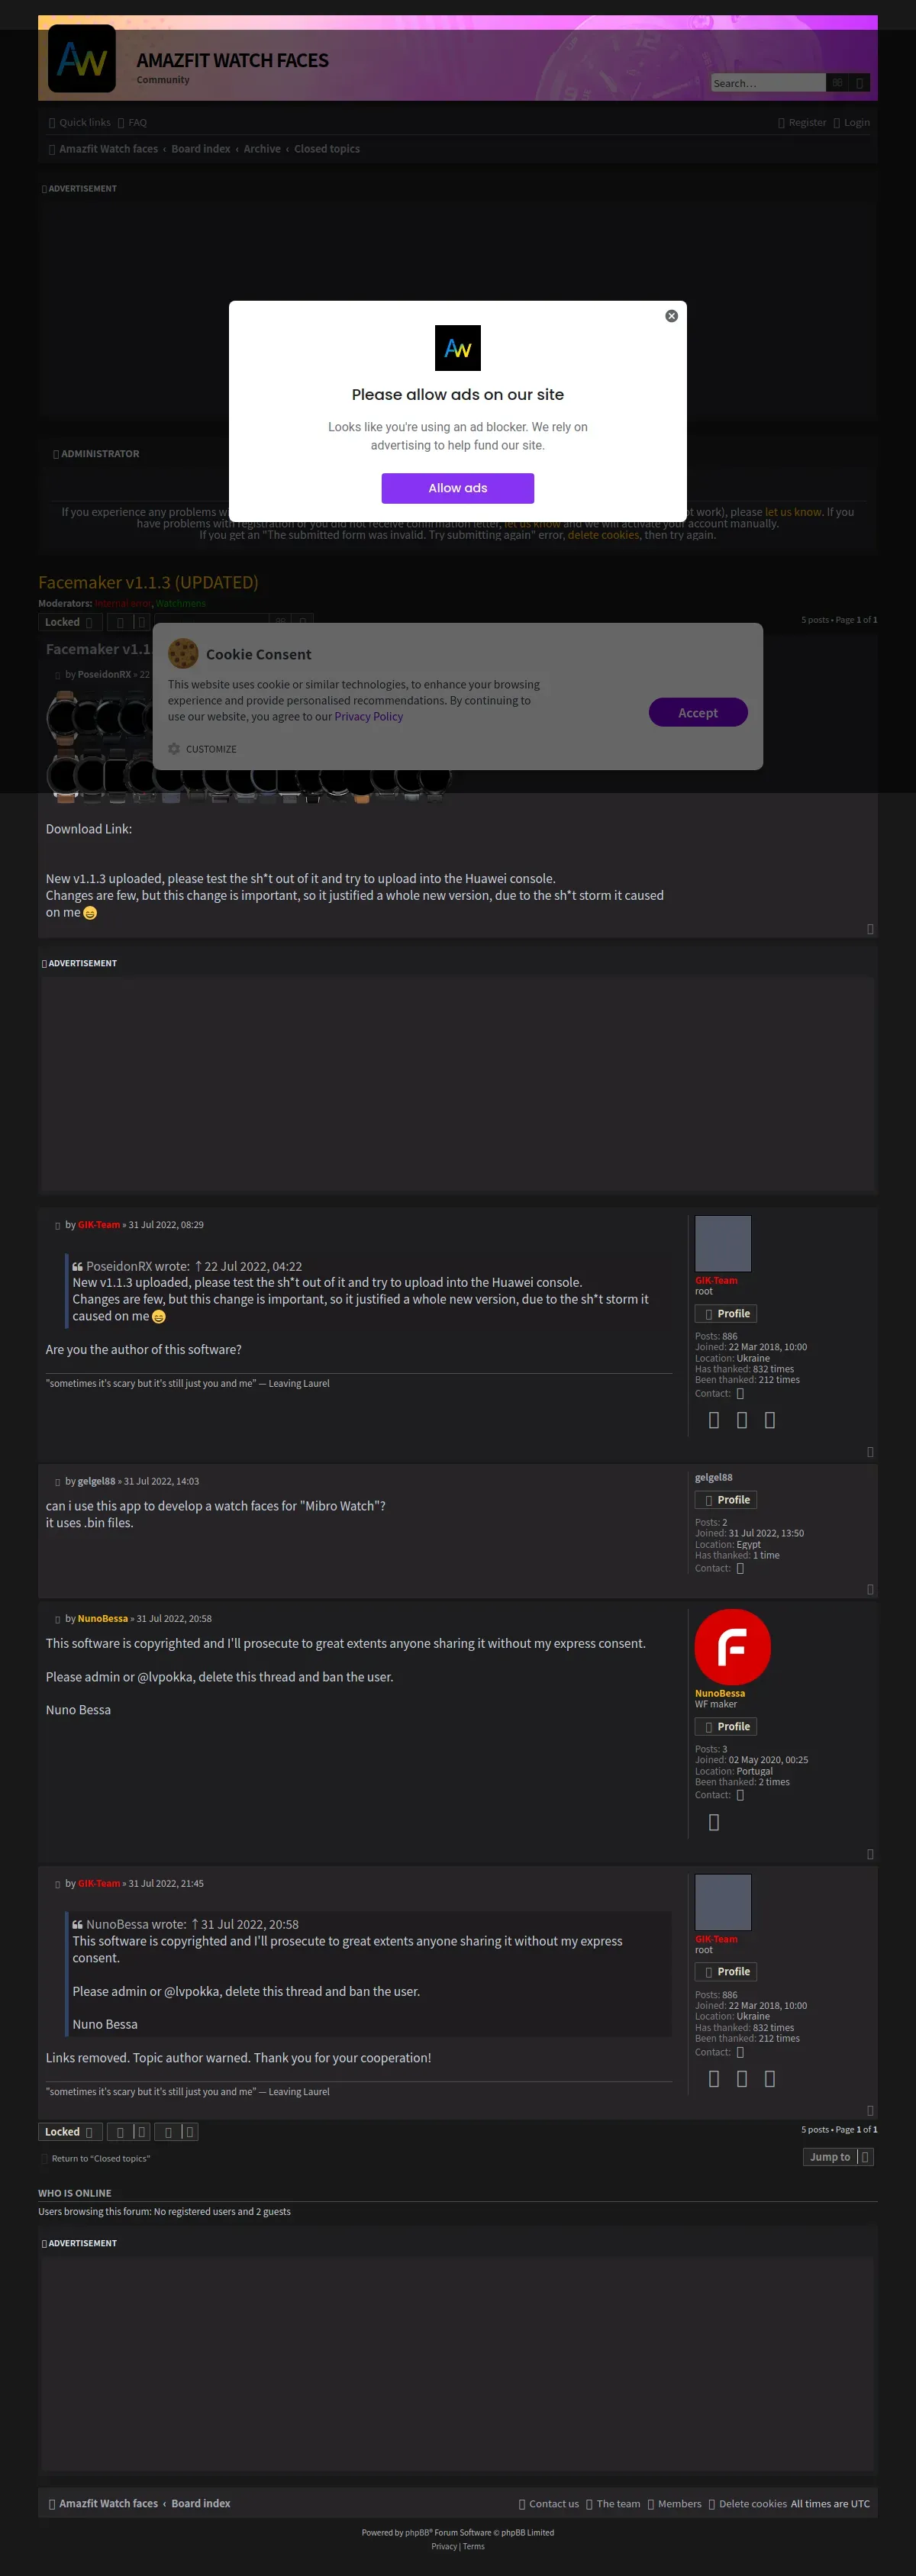Image resolution: width=916 pixels, height=2576 pixels.
Task: Open the Privacy Policy link
Action: [x=368, y=716]
